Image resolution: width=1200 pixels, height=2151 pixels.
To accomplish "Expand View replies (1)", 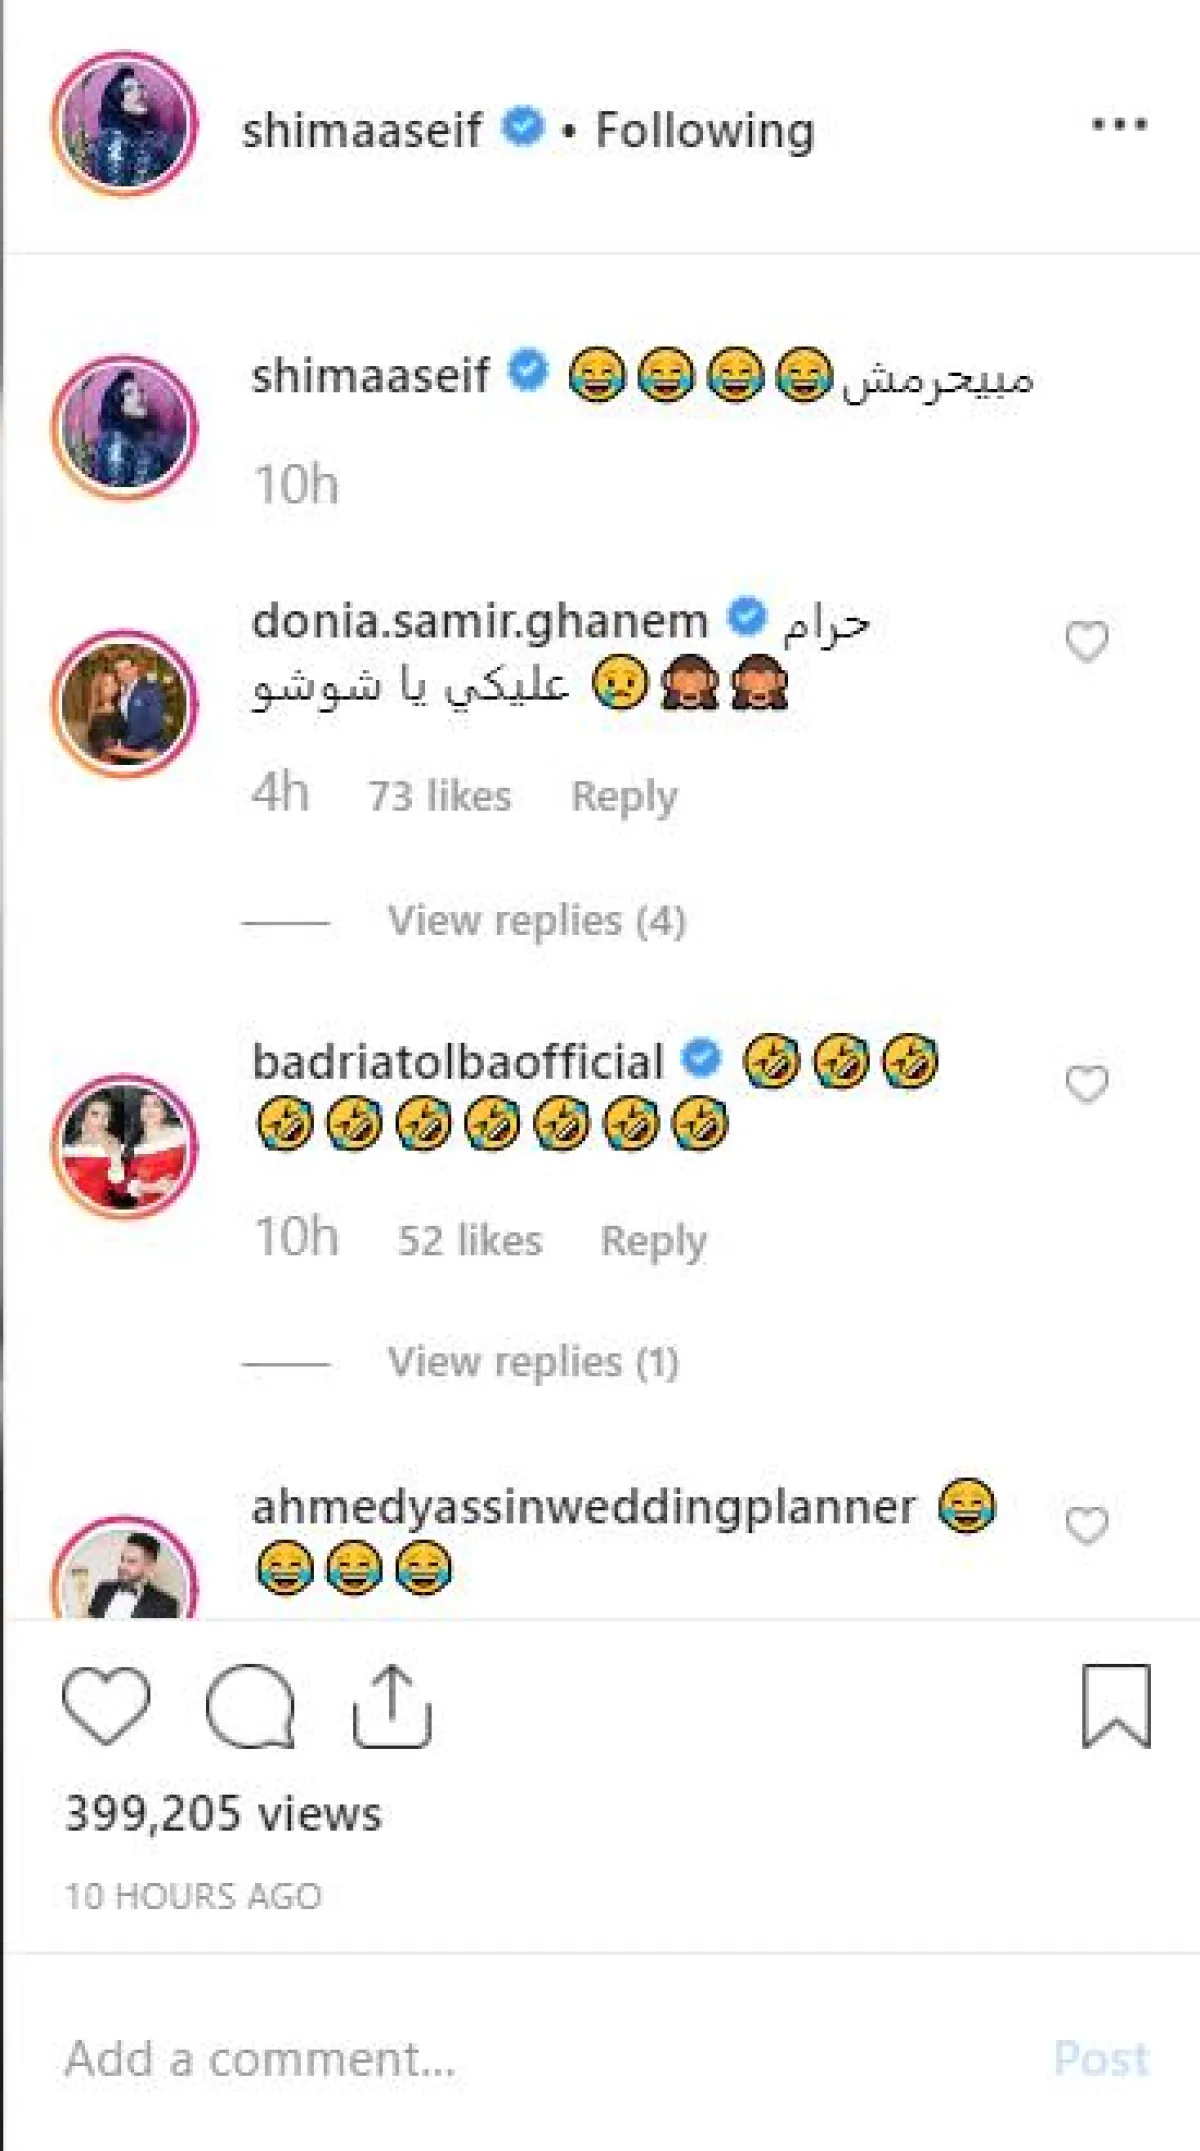I will 533,1362.
